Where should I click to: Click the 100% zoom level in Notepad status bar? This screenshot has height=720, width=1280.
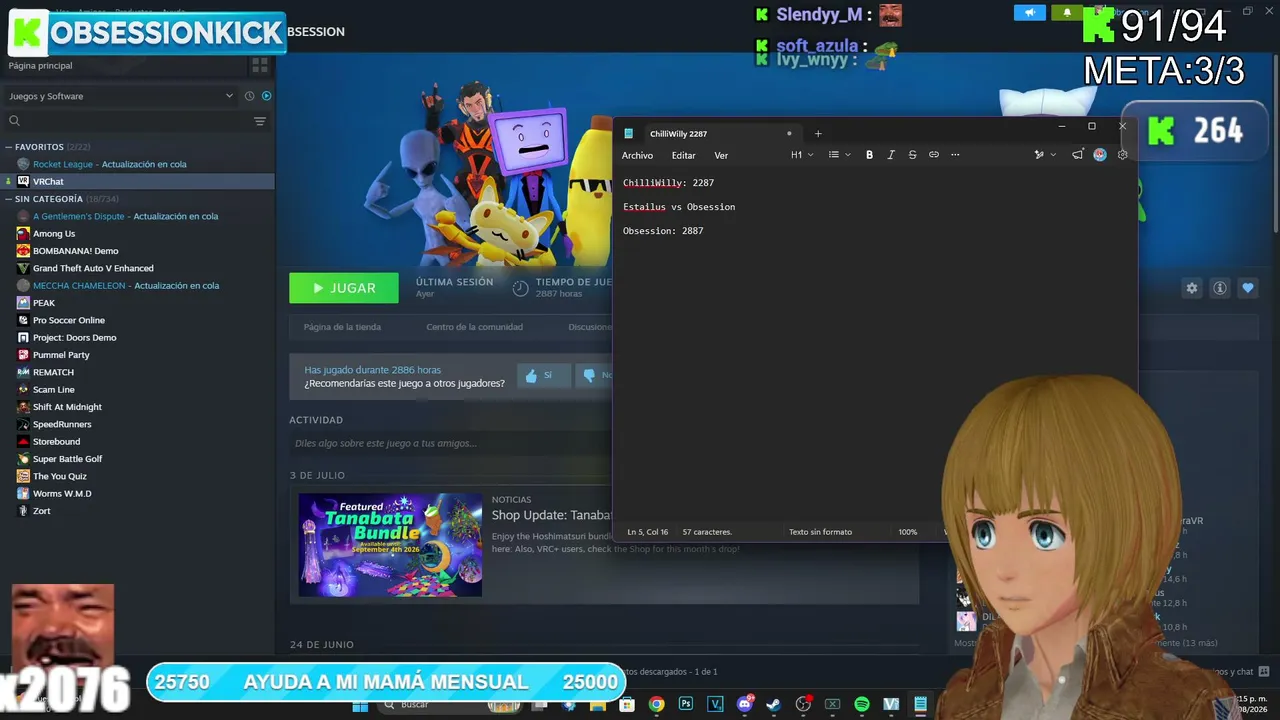907,532
